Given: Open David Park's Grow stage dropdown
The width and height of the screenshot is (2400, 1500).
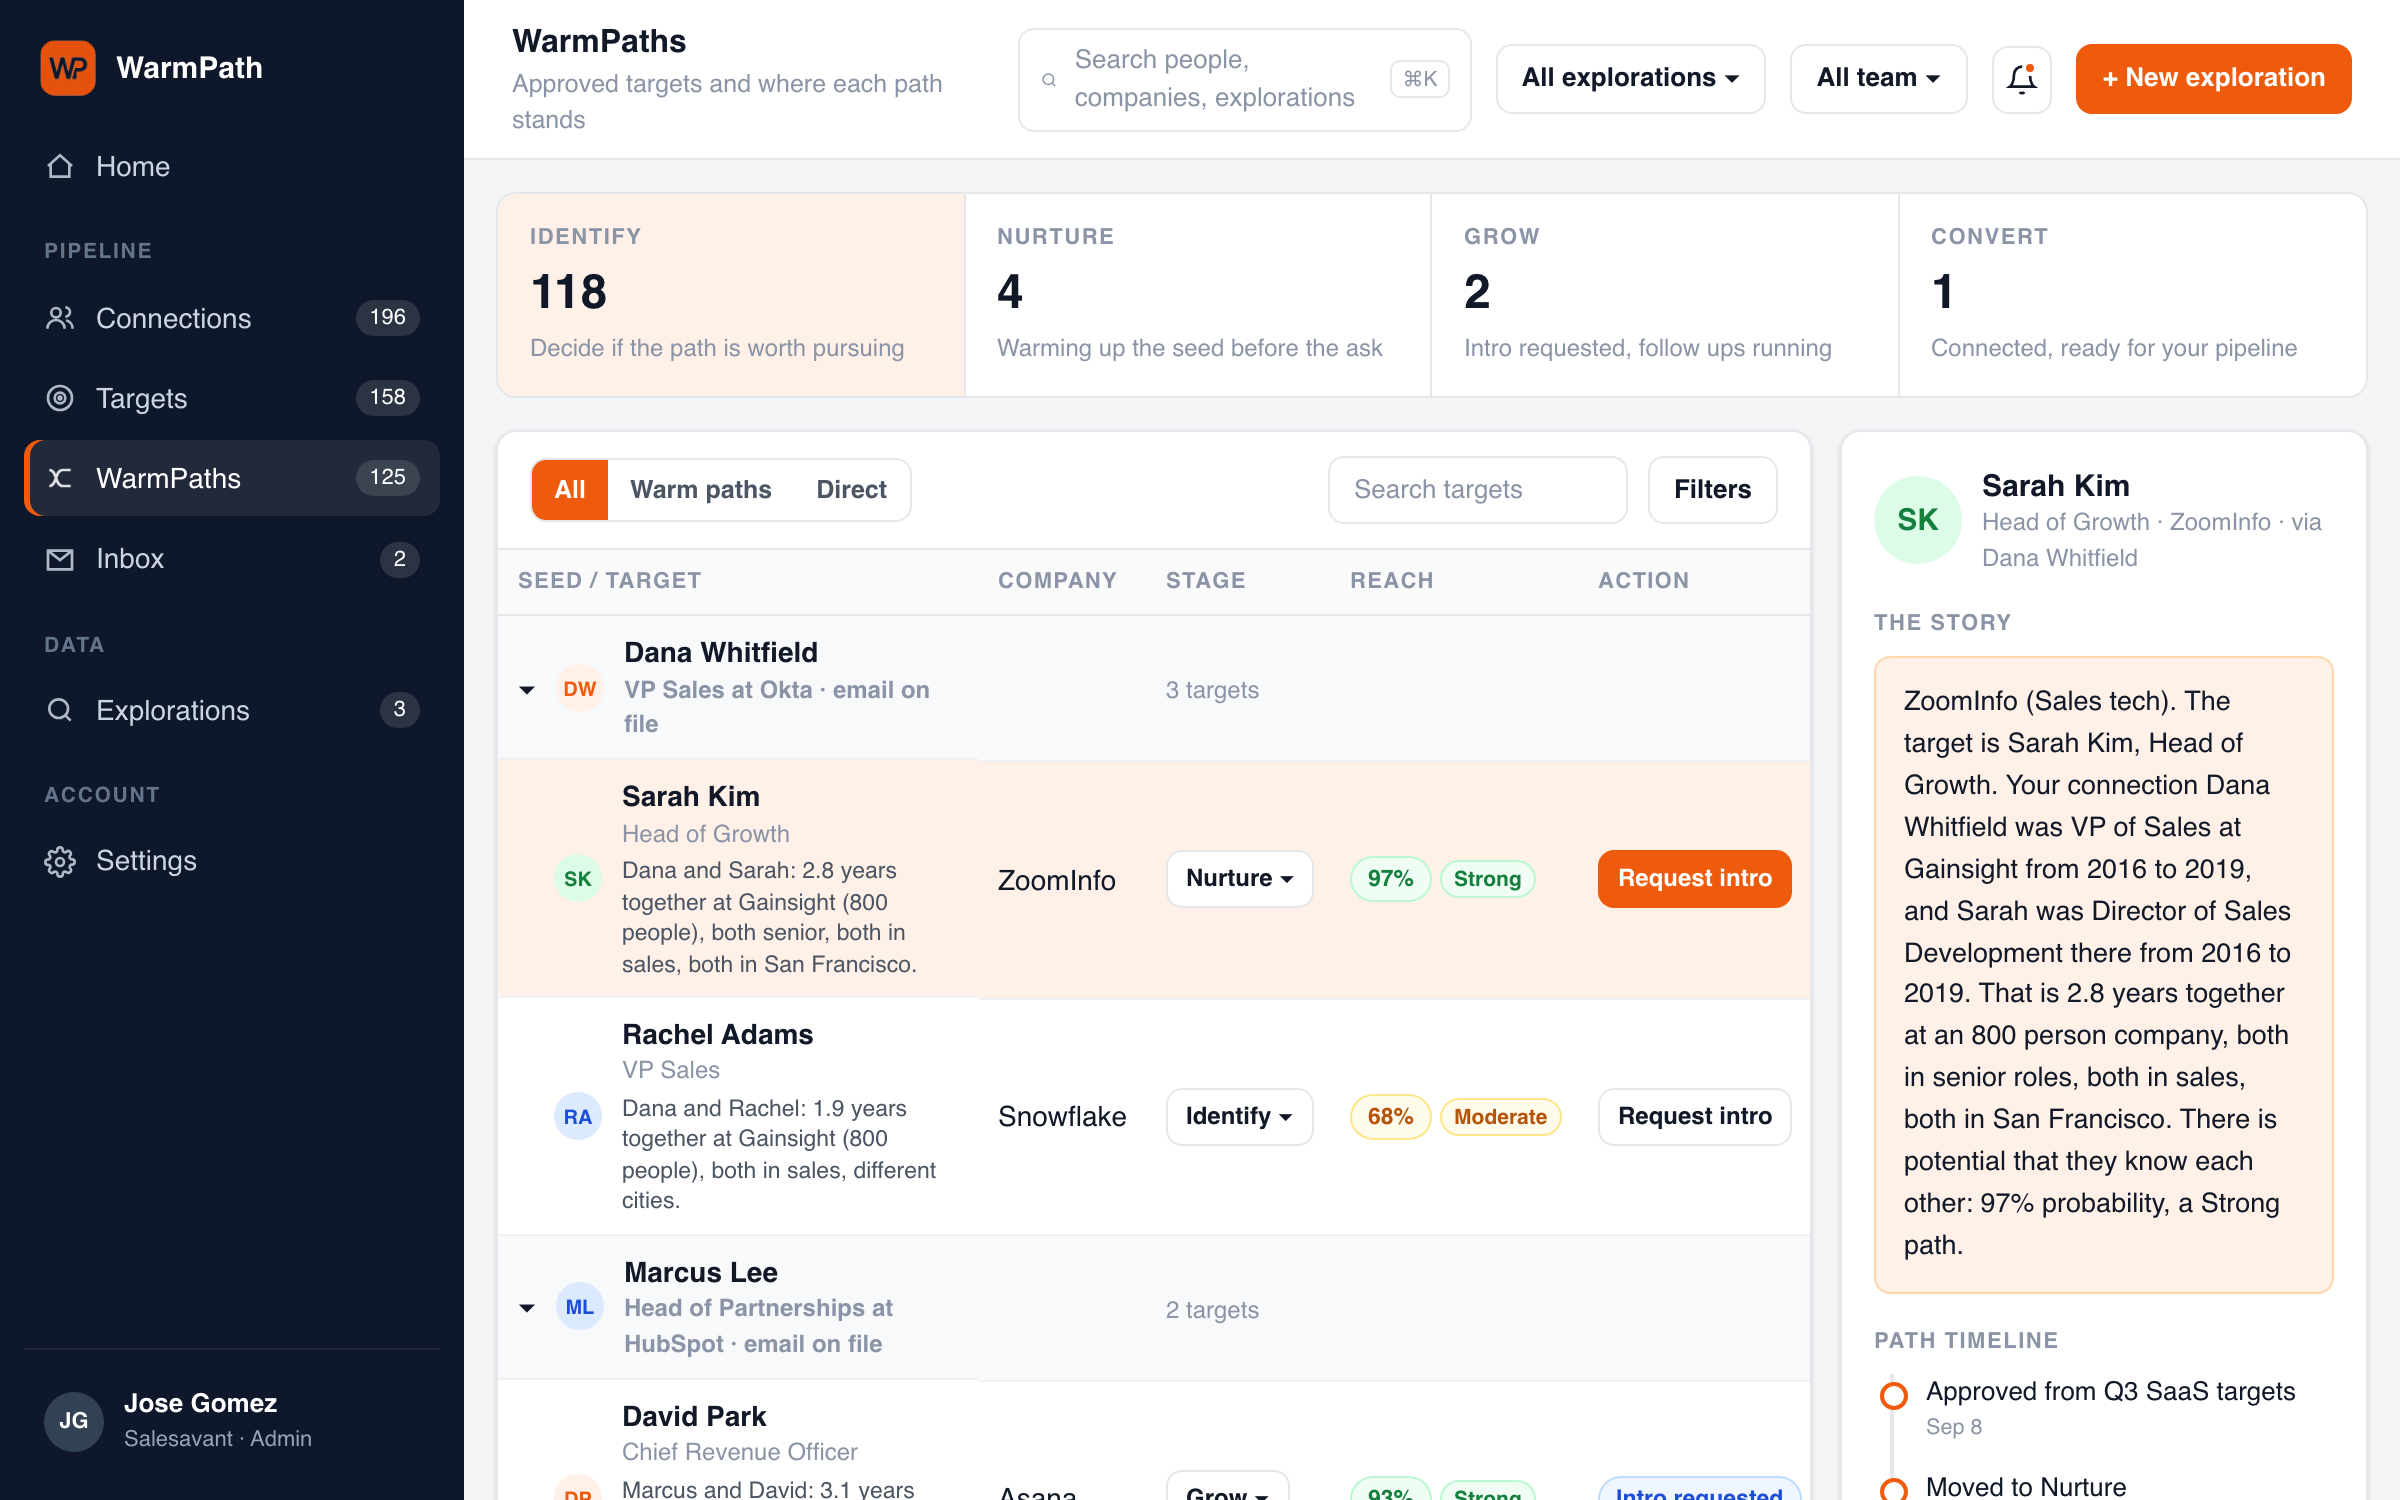Looking at the screenshot, I should click(x=1228, y=1487).
